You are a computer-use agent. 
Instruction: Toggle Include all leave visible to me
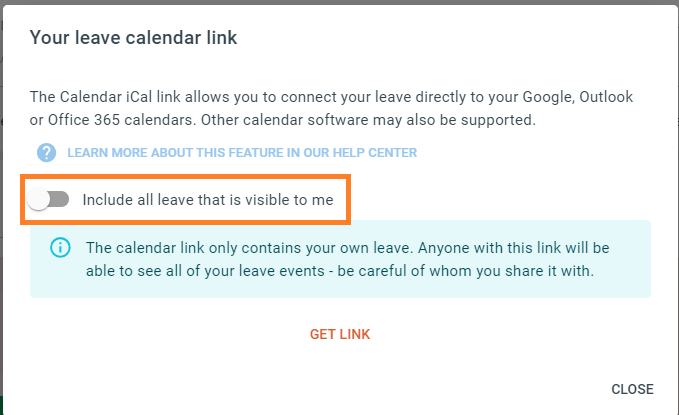point(48,199)
